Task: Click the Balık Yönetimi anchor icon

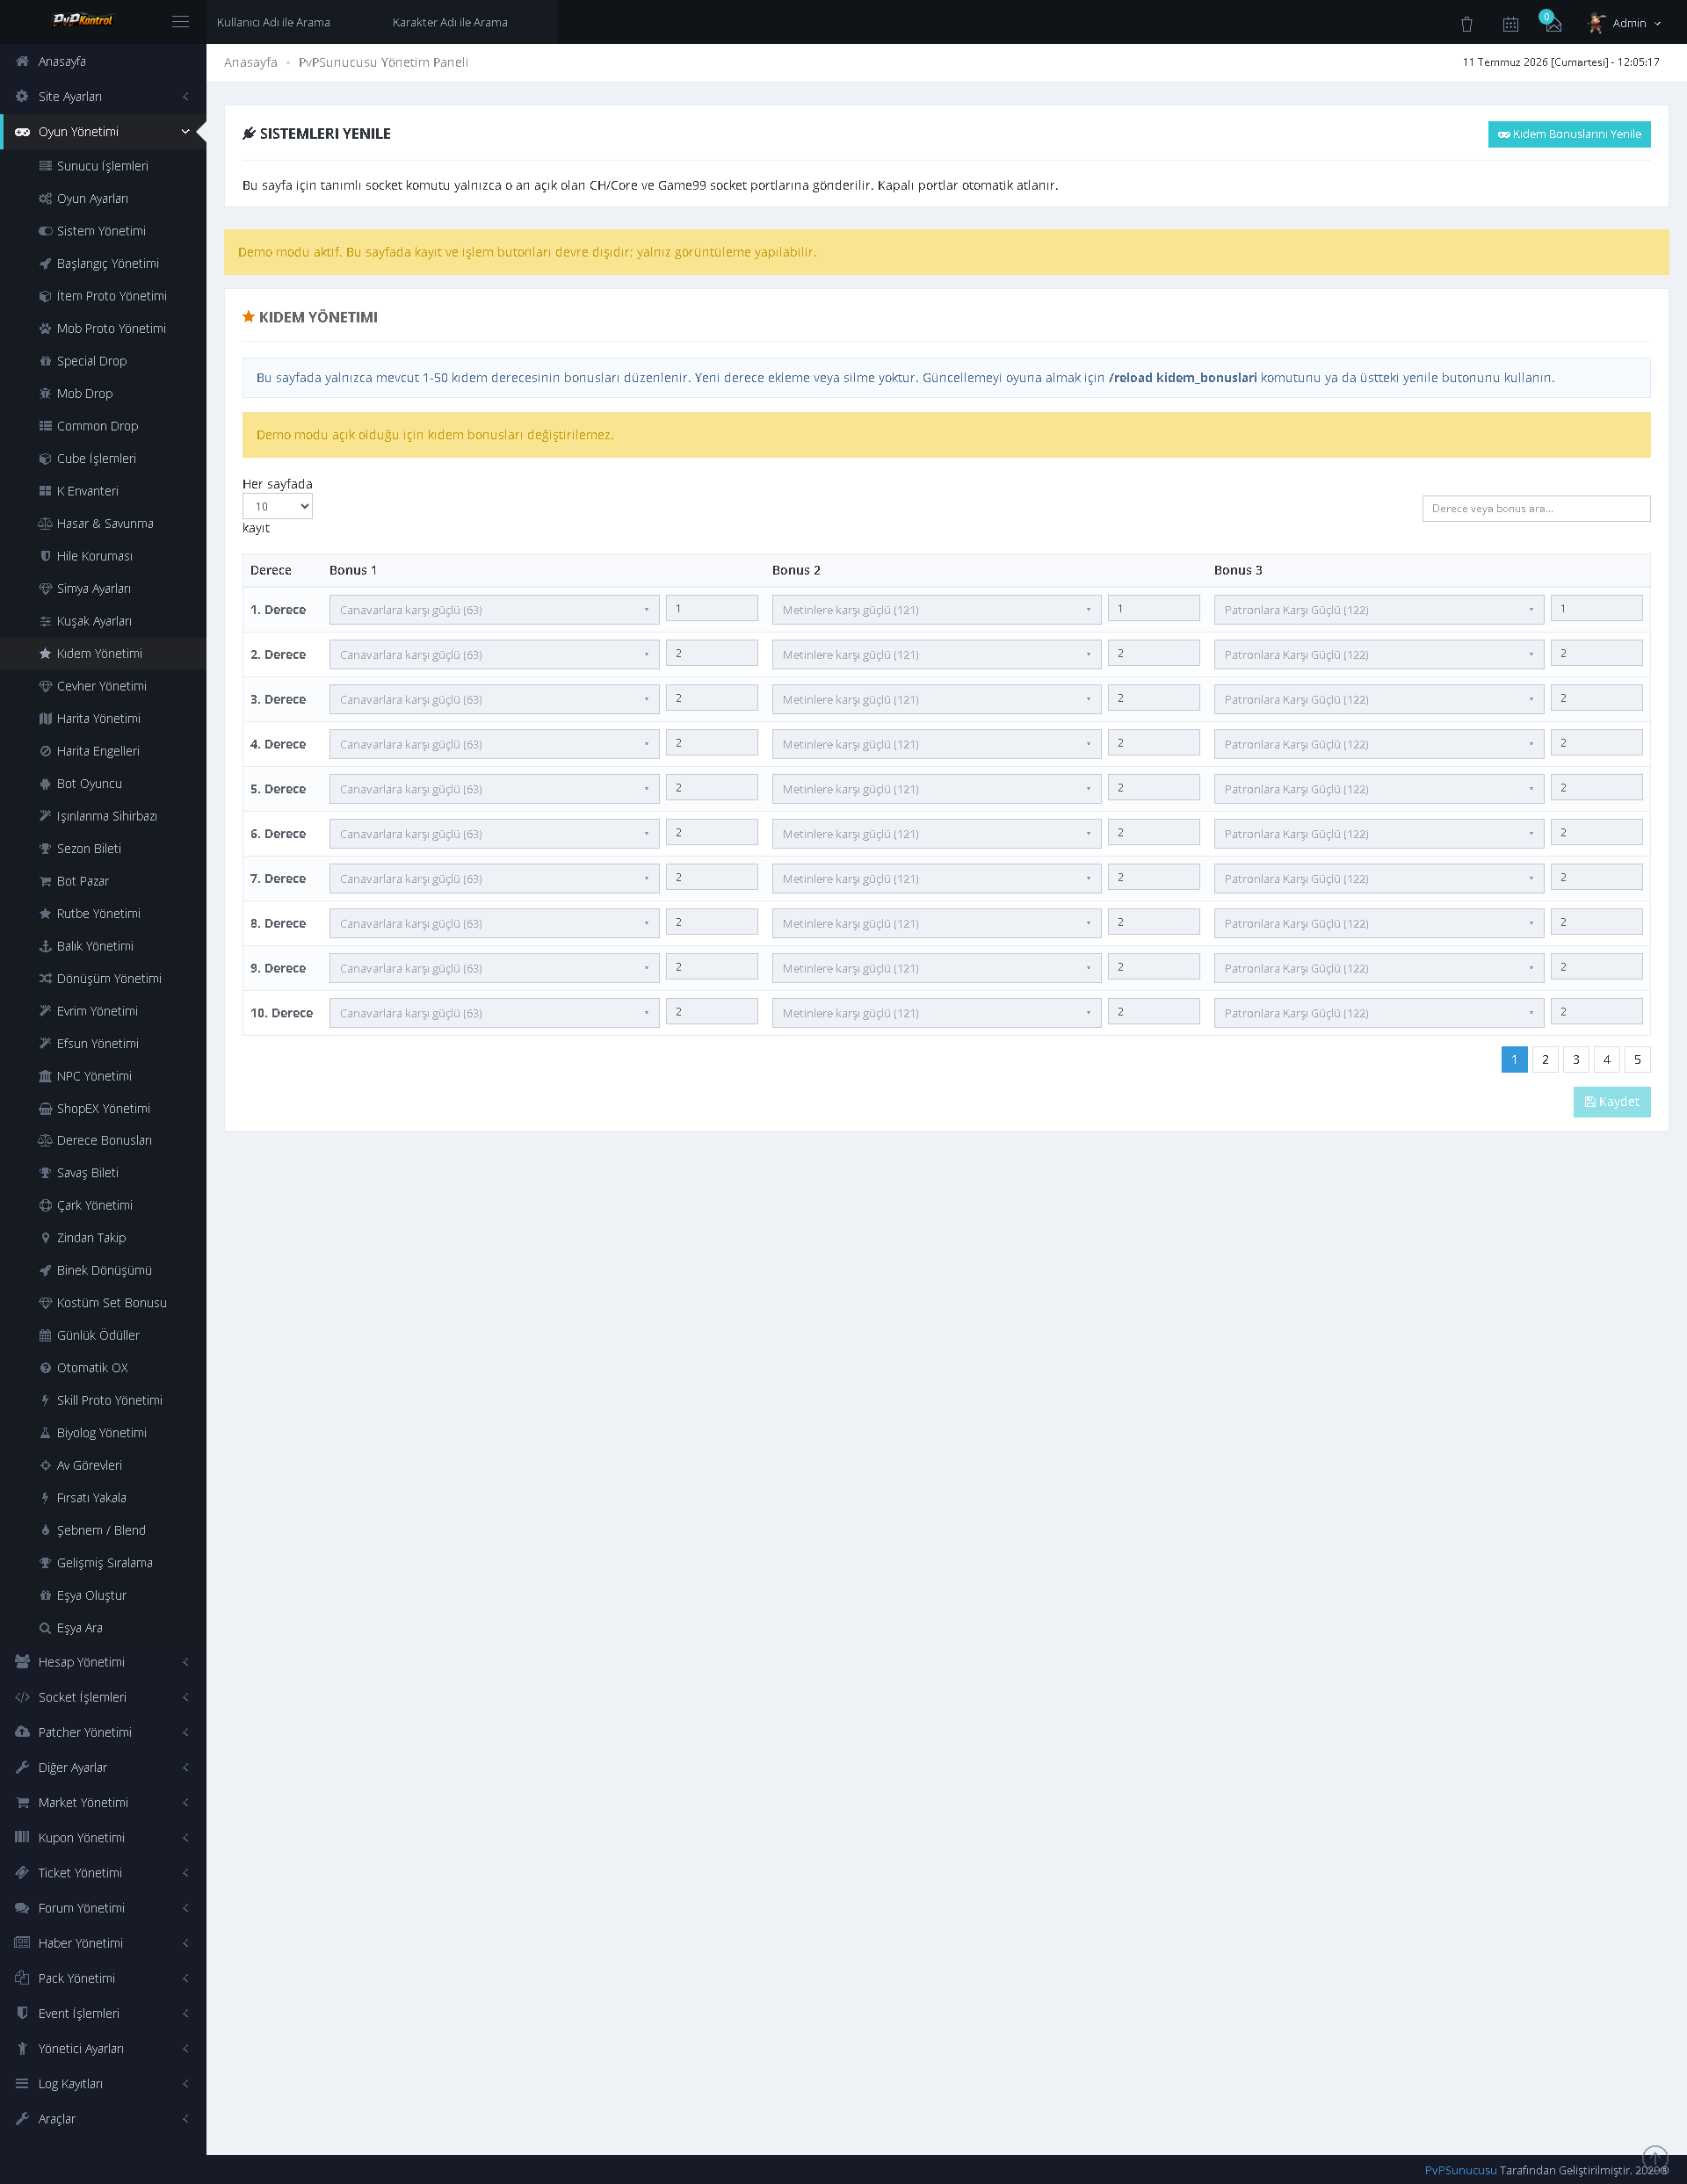Action: 45,946
